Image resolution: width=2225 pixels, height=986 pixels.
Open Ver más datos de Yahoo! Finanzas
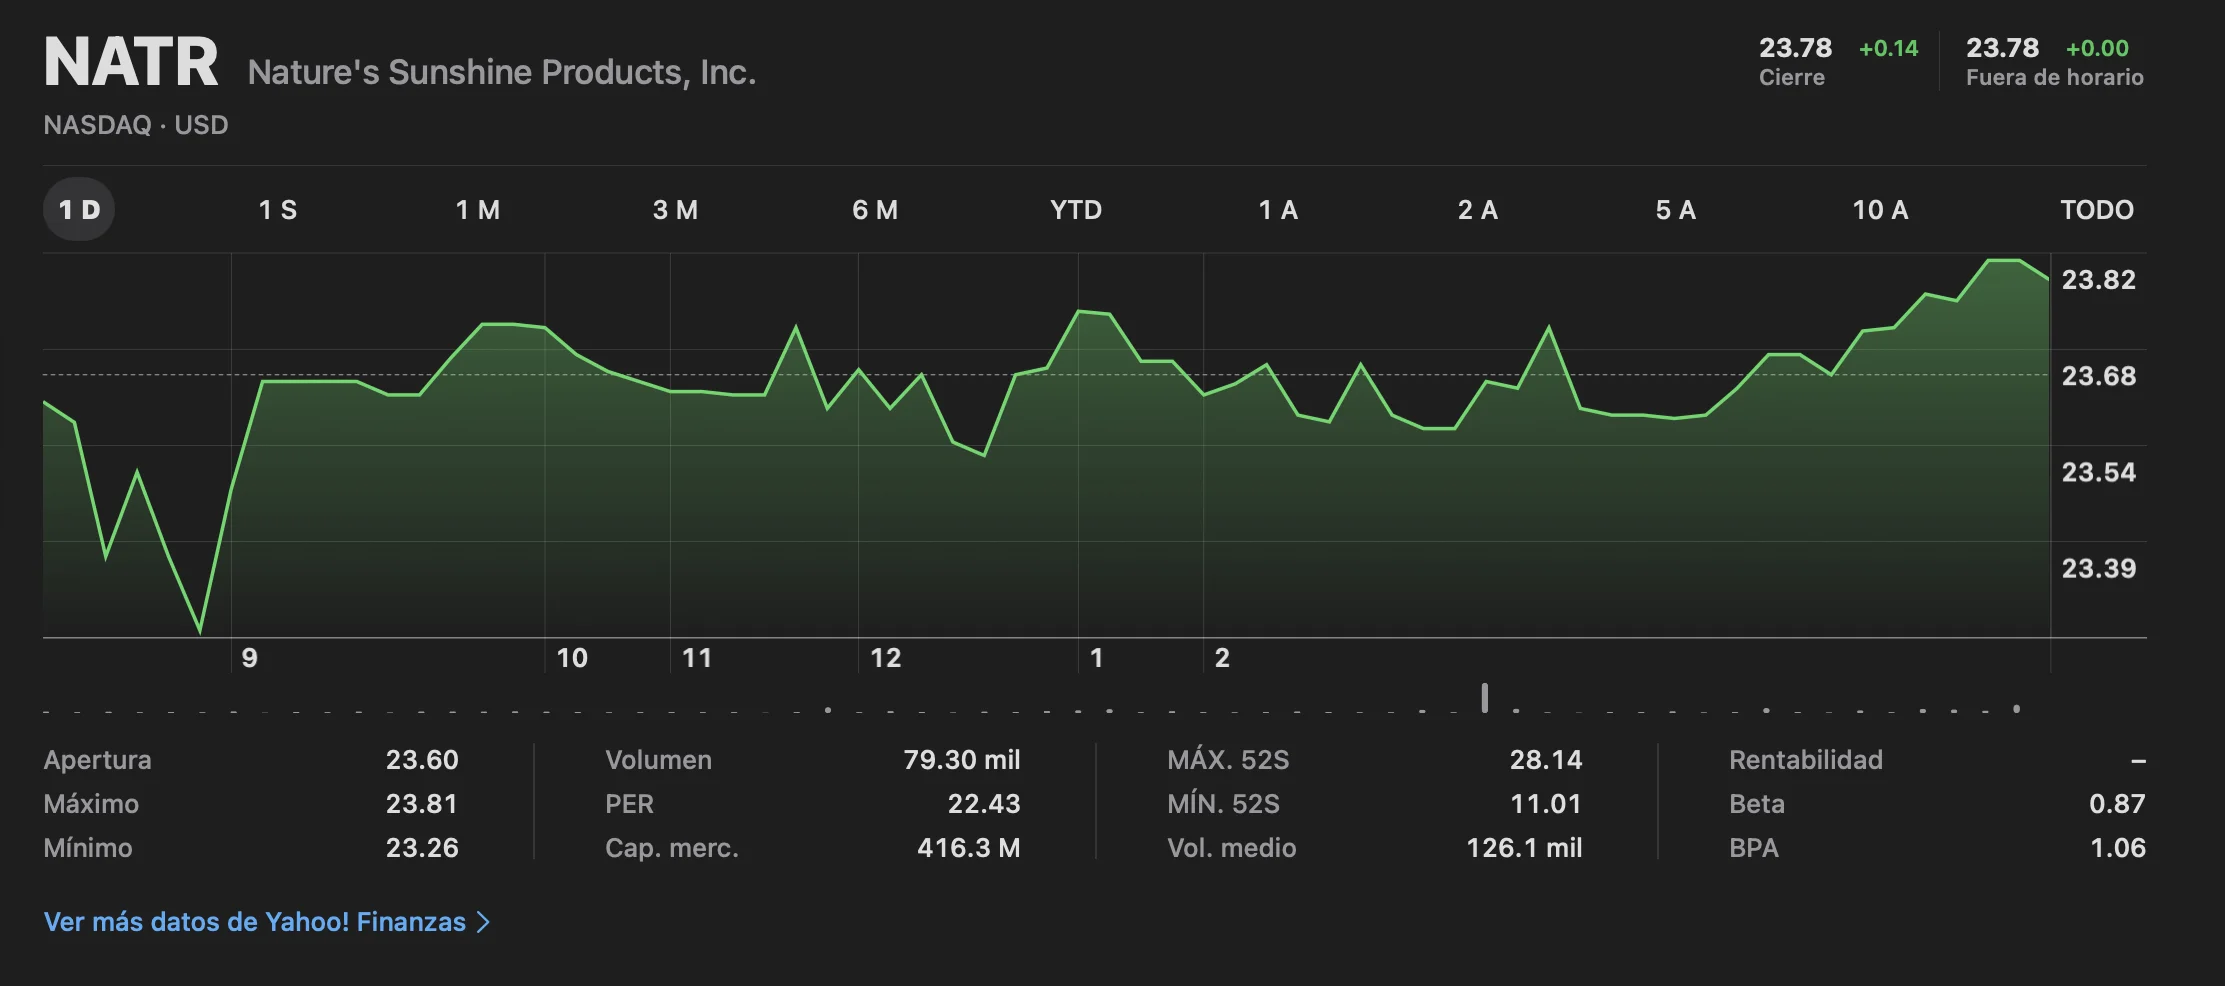click(253, 921)
